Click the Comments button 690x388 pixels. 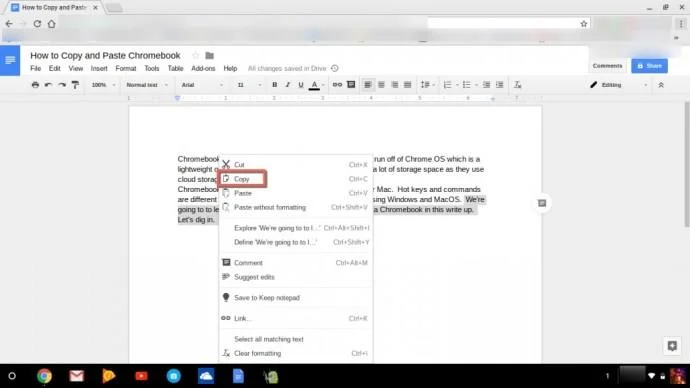tap(607, 66)
